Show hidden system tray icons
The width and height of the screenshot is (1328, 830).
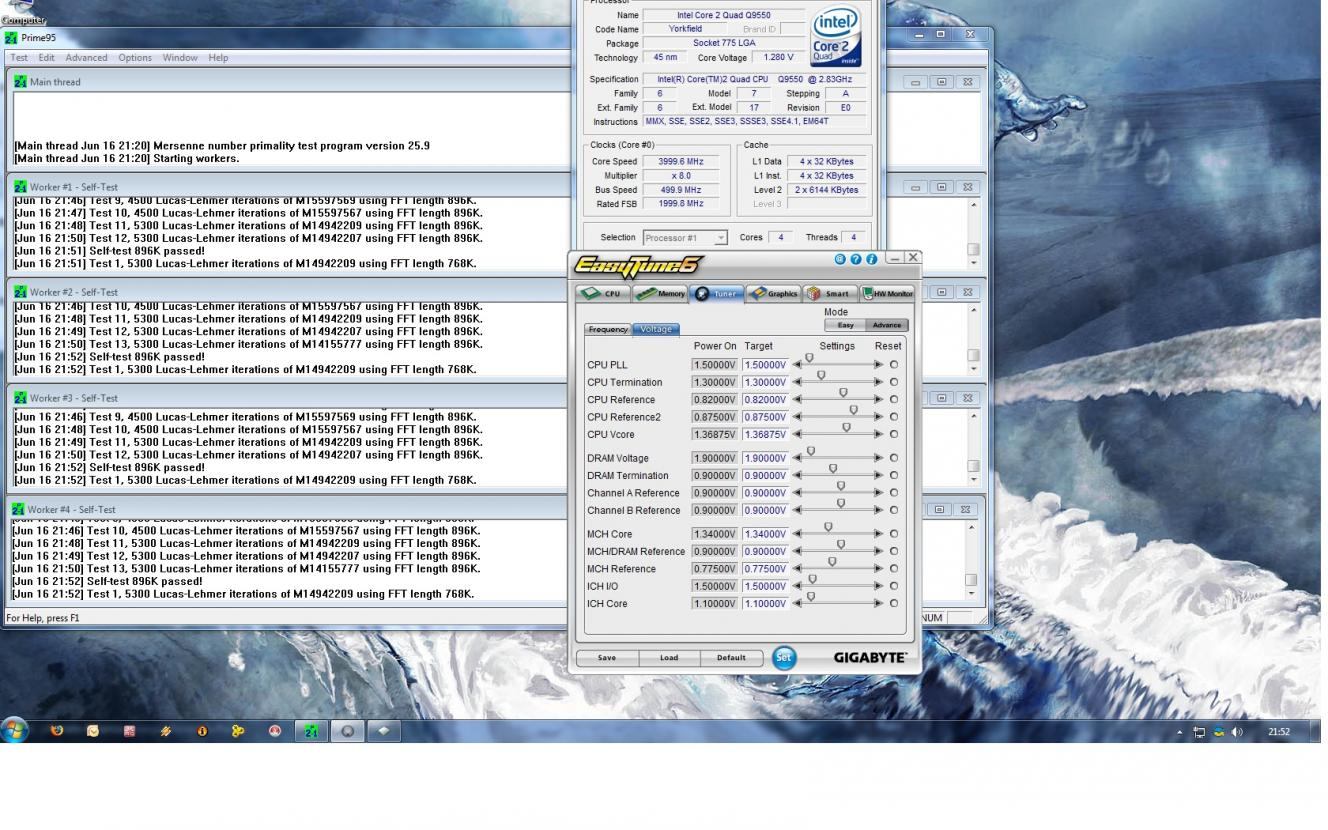click(x=1179, y=732)
